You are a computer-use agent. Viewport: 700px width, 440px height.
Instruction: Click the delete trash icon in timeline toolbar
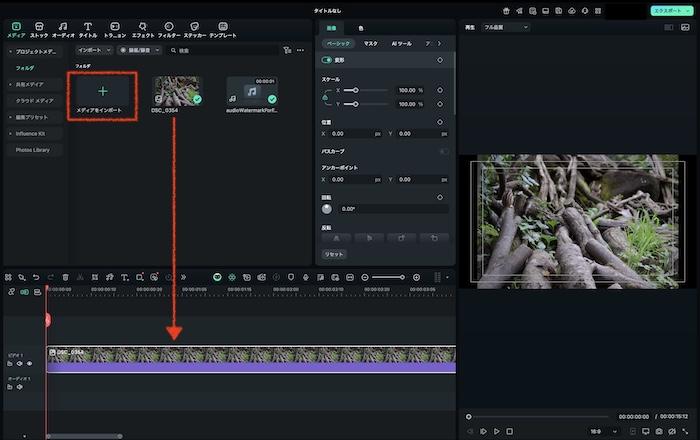[x=65, y=277]
